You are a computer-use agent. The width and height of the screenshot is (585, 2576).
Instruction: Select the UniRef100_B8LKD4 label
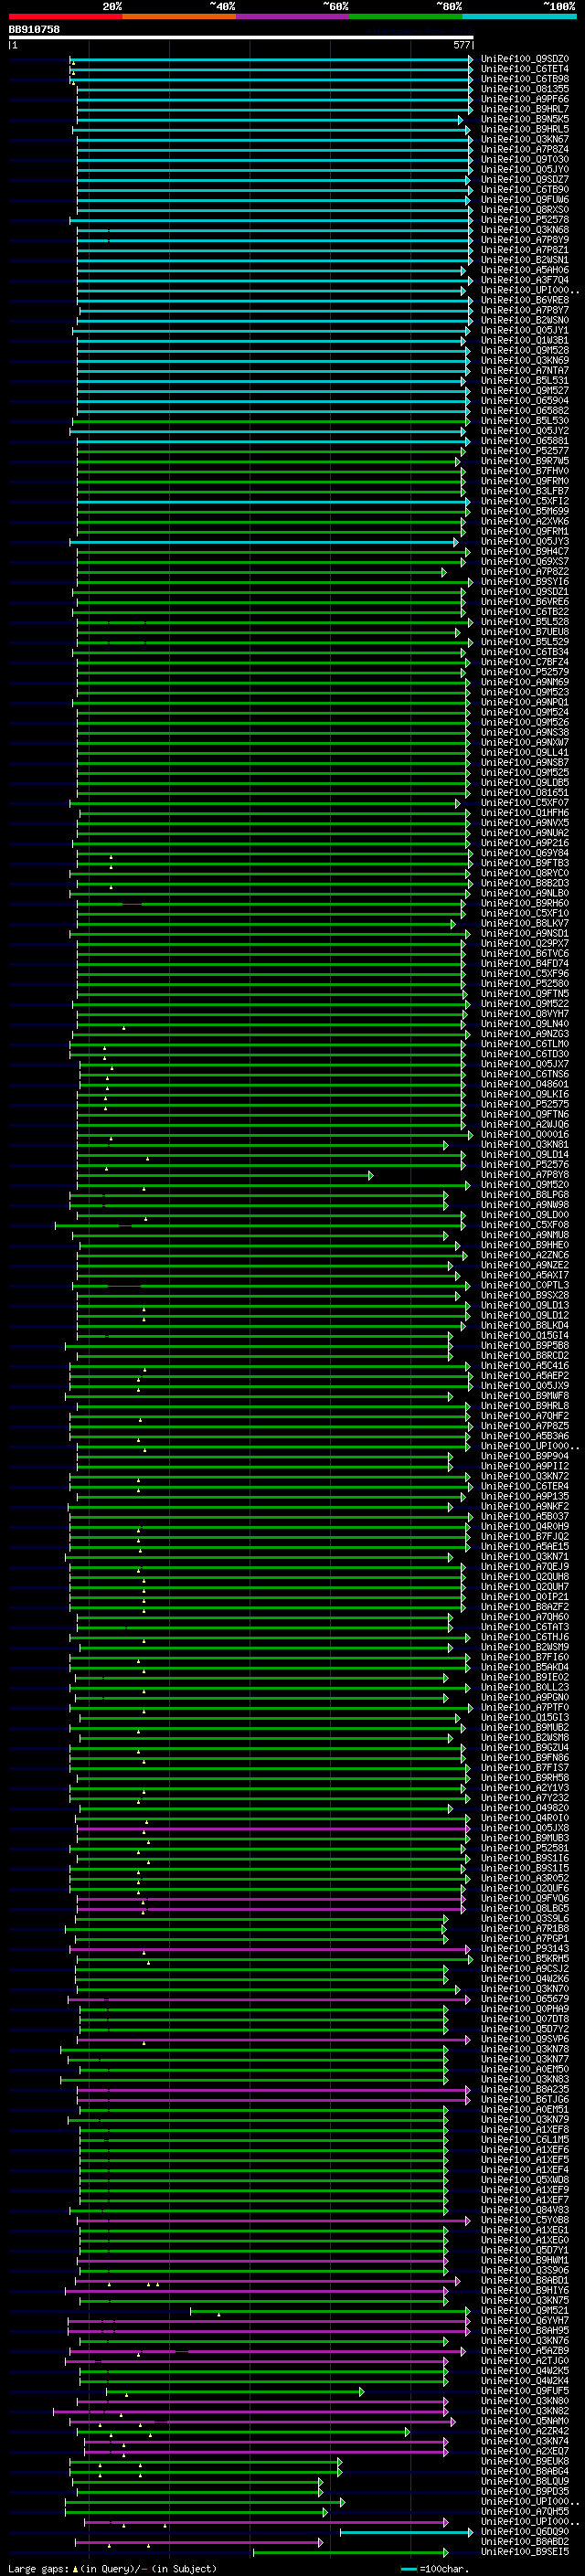525,1326
